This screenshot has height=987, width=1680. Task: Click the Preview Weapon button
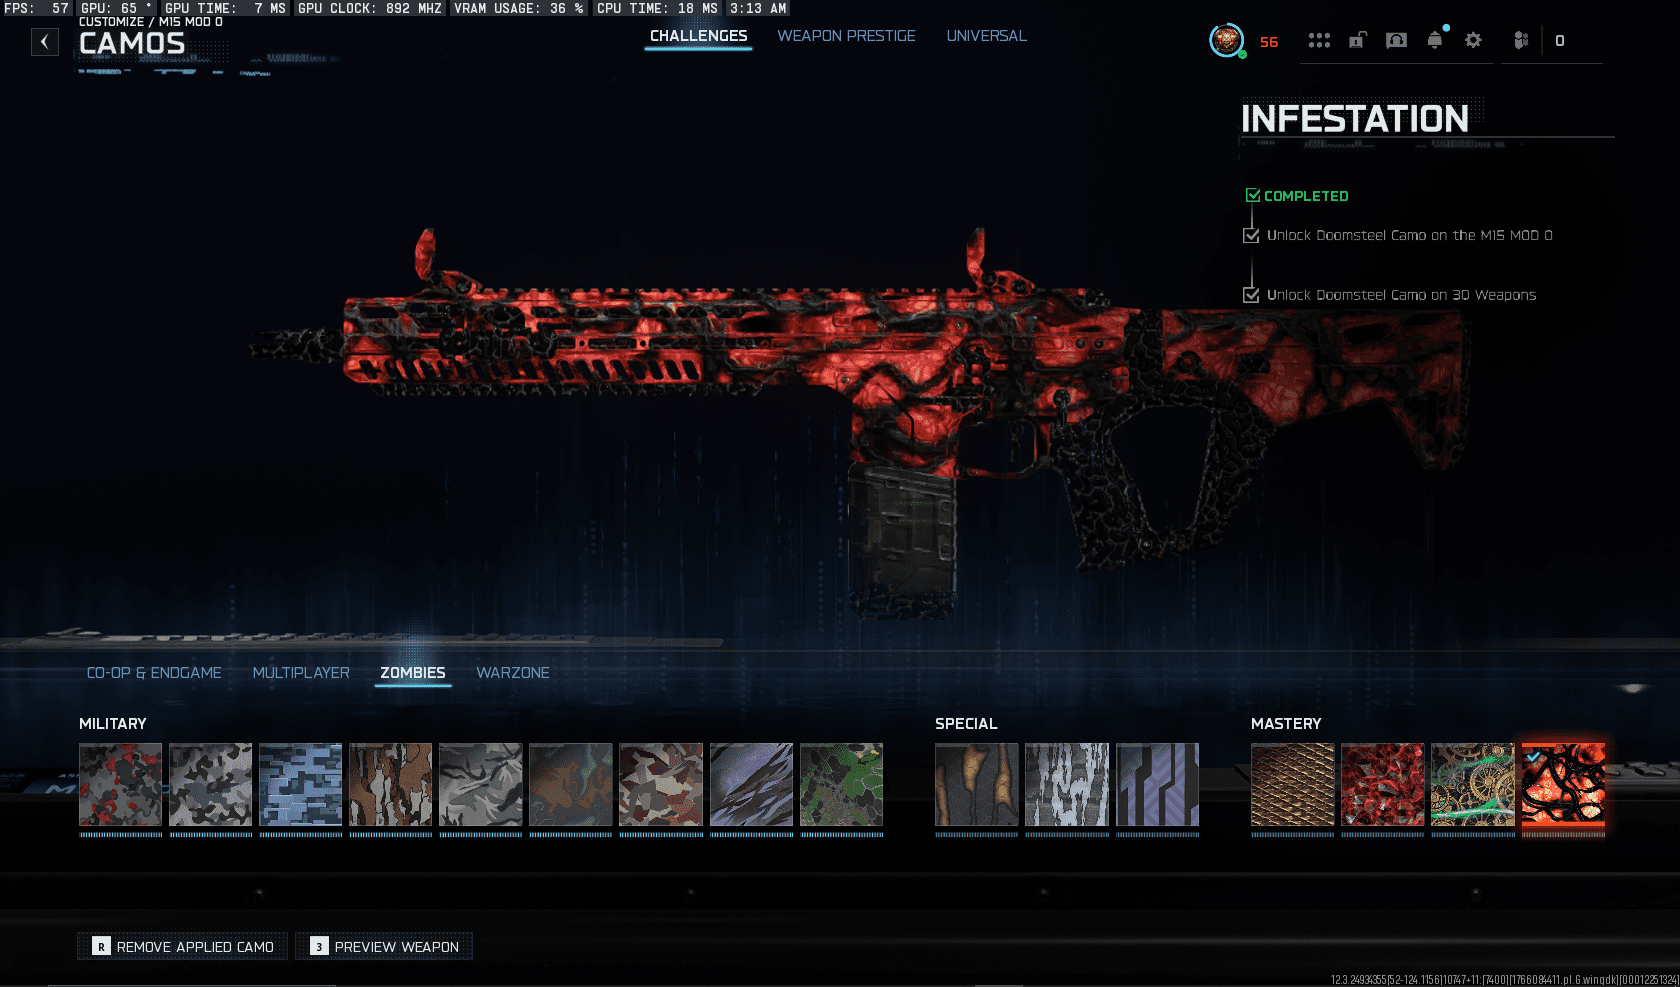coord(384,946)
